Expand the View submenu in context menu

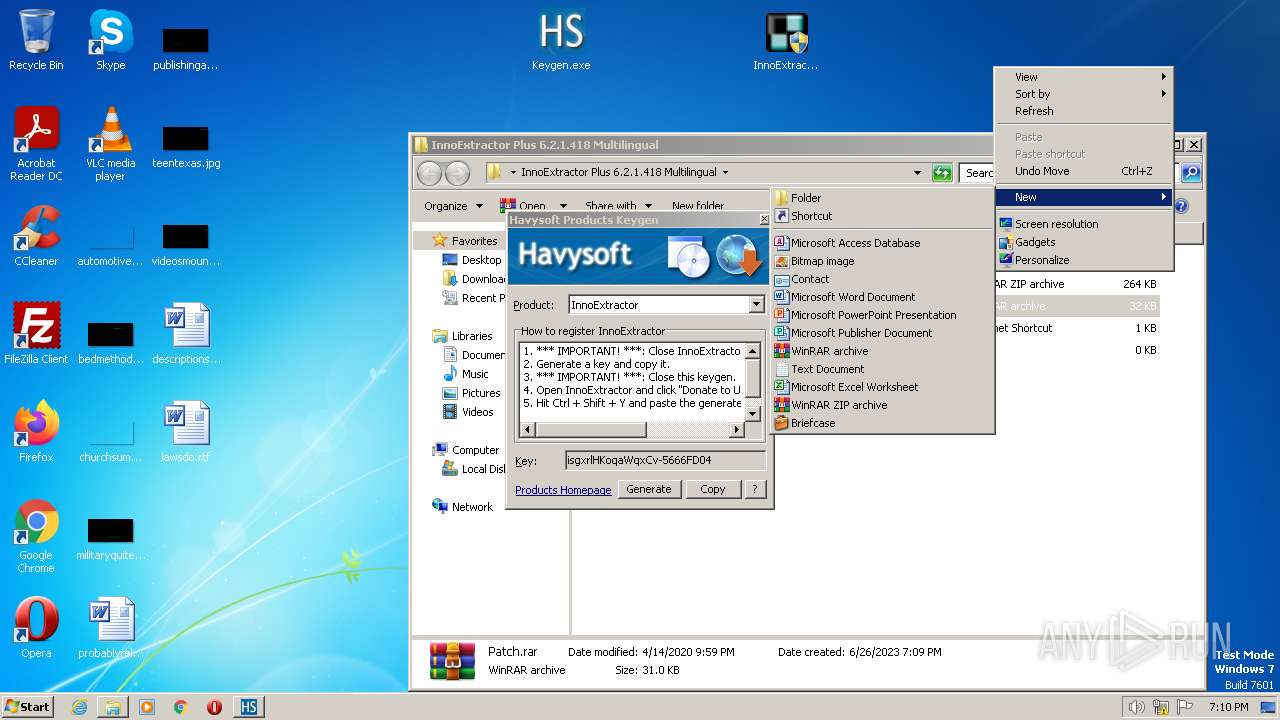1084,77
